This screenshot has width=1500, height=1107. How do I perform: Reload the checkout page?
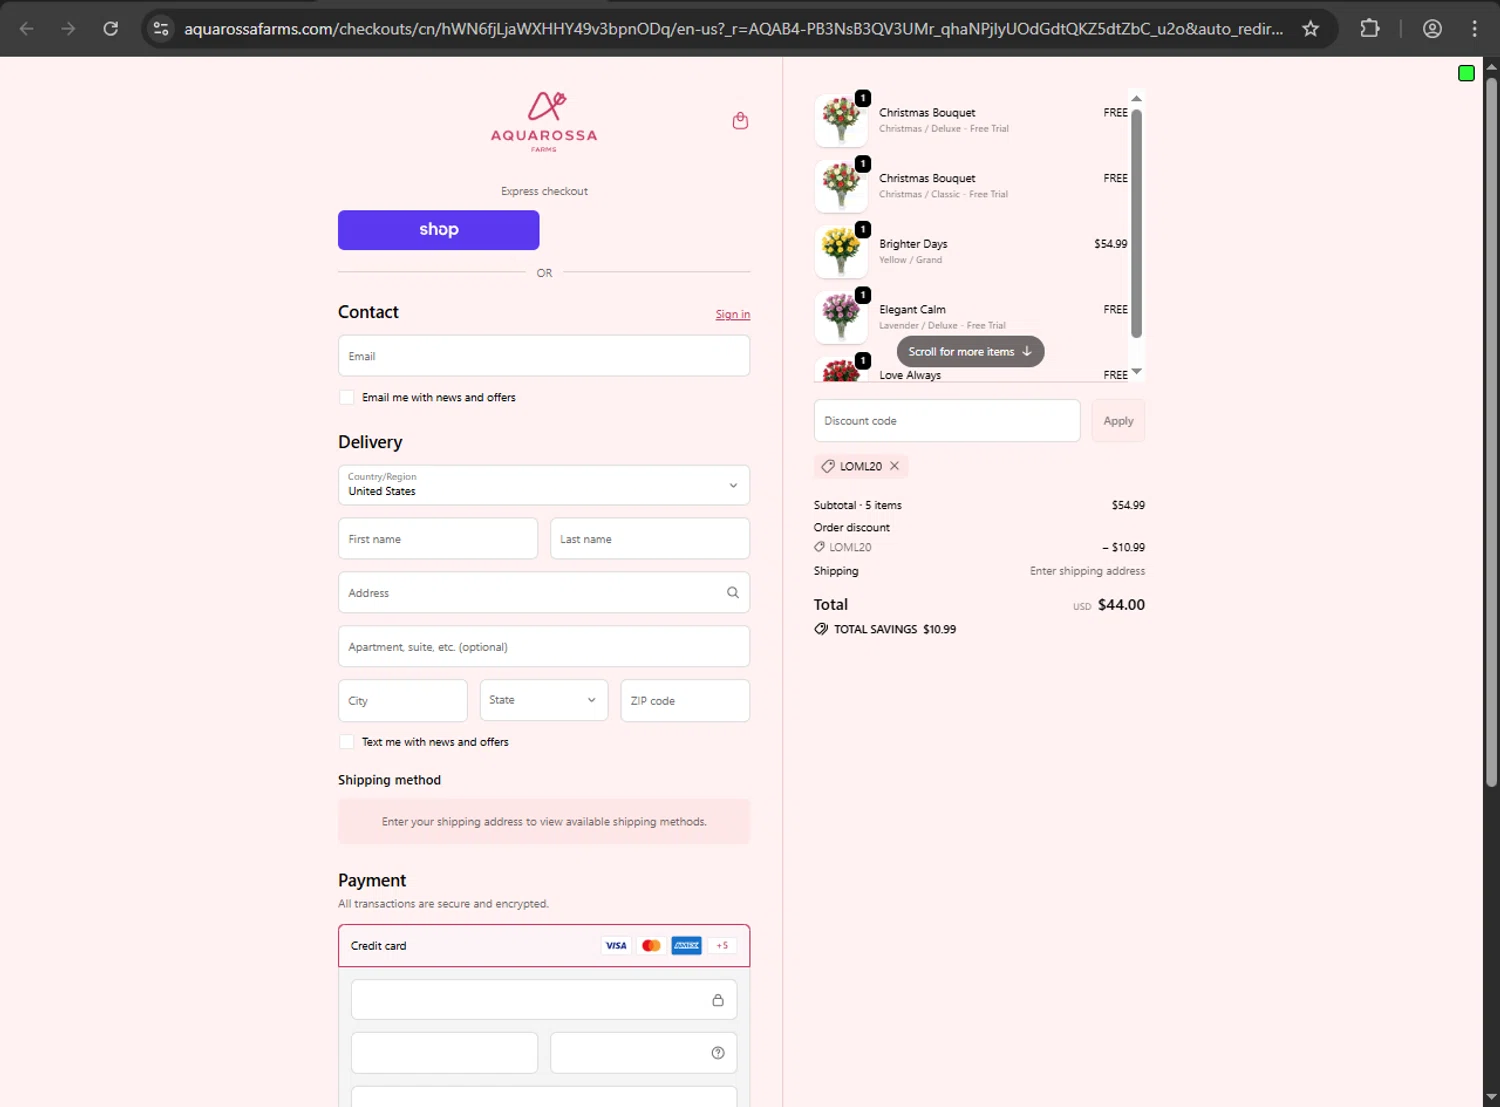pos(111,28)
